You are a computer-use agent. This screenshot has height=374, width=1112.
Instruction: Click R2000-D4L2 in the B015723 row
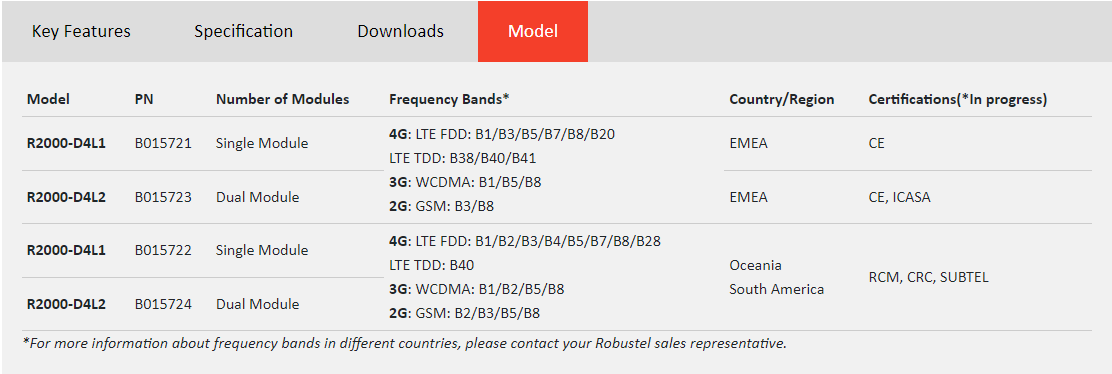click(x=66, y=197)
